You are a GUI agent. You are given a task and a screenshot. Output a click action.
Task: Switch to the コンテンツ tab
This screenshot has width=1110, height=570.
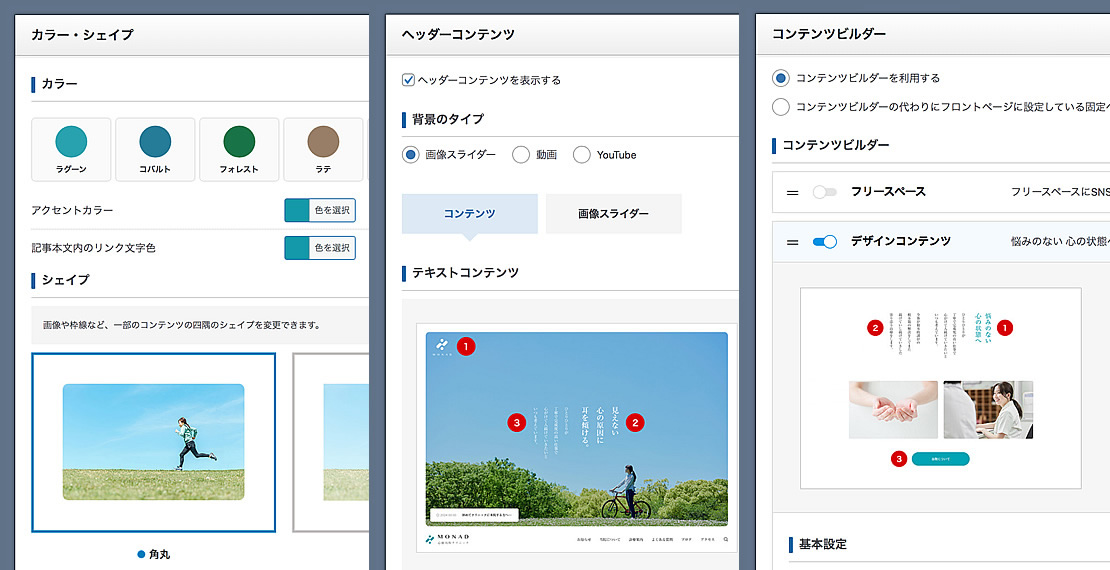pos(469,214)
